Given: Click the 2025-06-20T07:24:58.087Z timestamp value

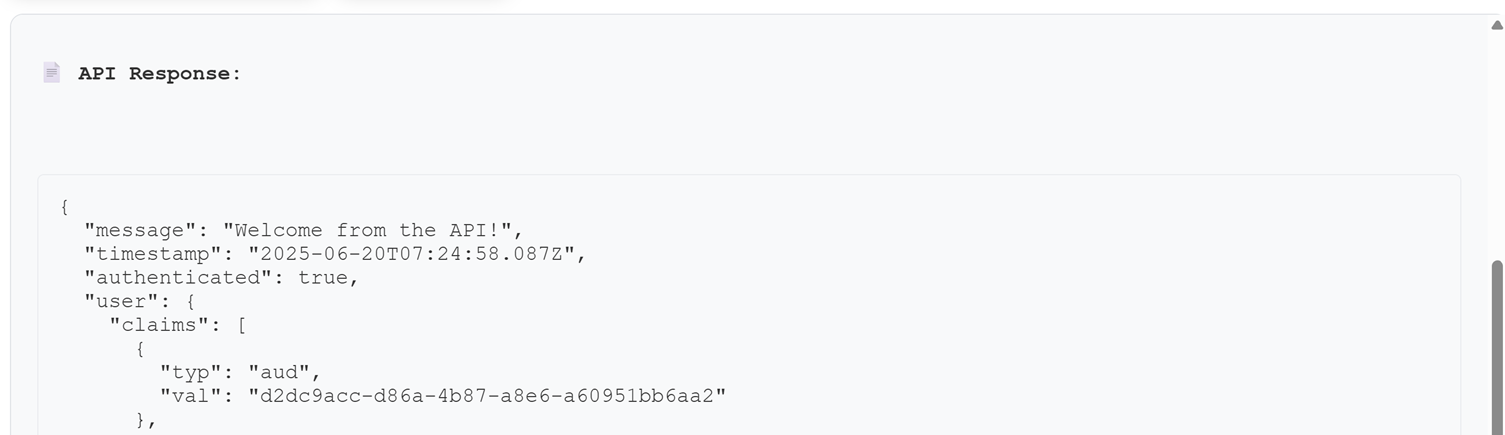Looking at the screenshot, I should tap(411, 254).
